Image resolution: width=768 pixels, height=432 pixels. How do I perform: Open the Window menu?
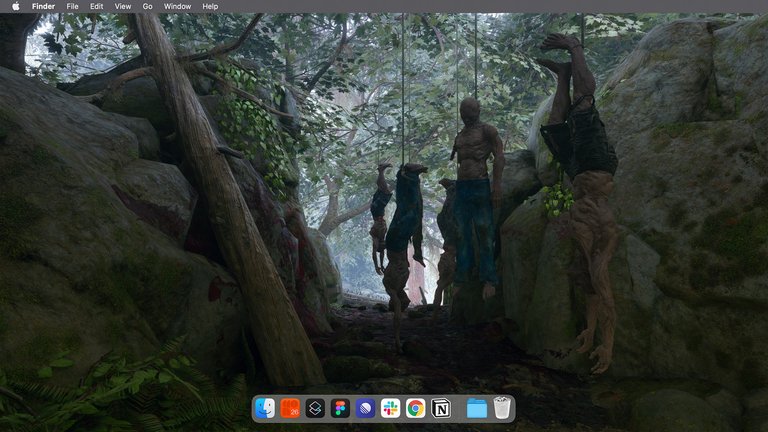point(177,6)
